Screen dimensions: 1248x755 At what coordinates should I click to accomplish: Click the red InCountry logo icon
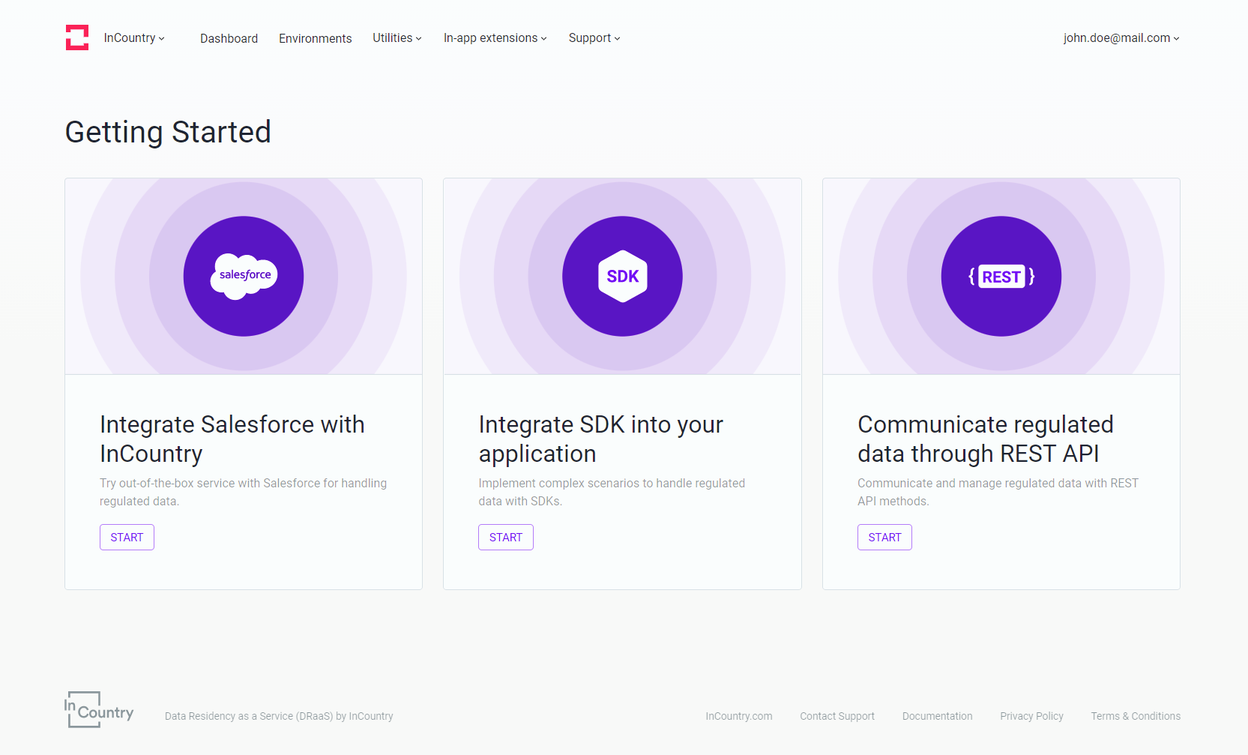coord(77,38)
